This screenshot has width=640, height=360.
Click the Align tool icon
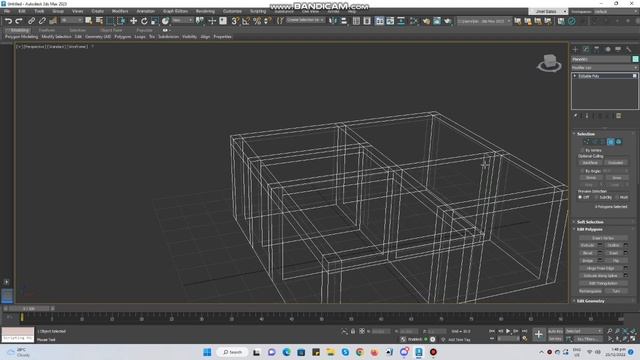tap(344, 21)
